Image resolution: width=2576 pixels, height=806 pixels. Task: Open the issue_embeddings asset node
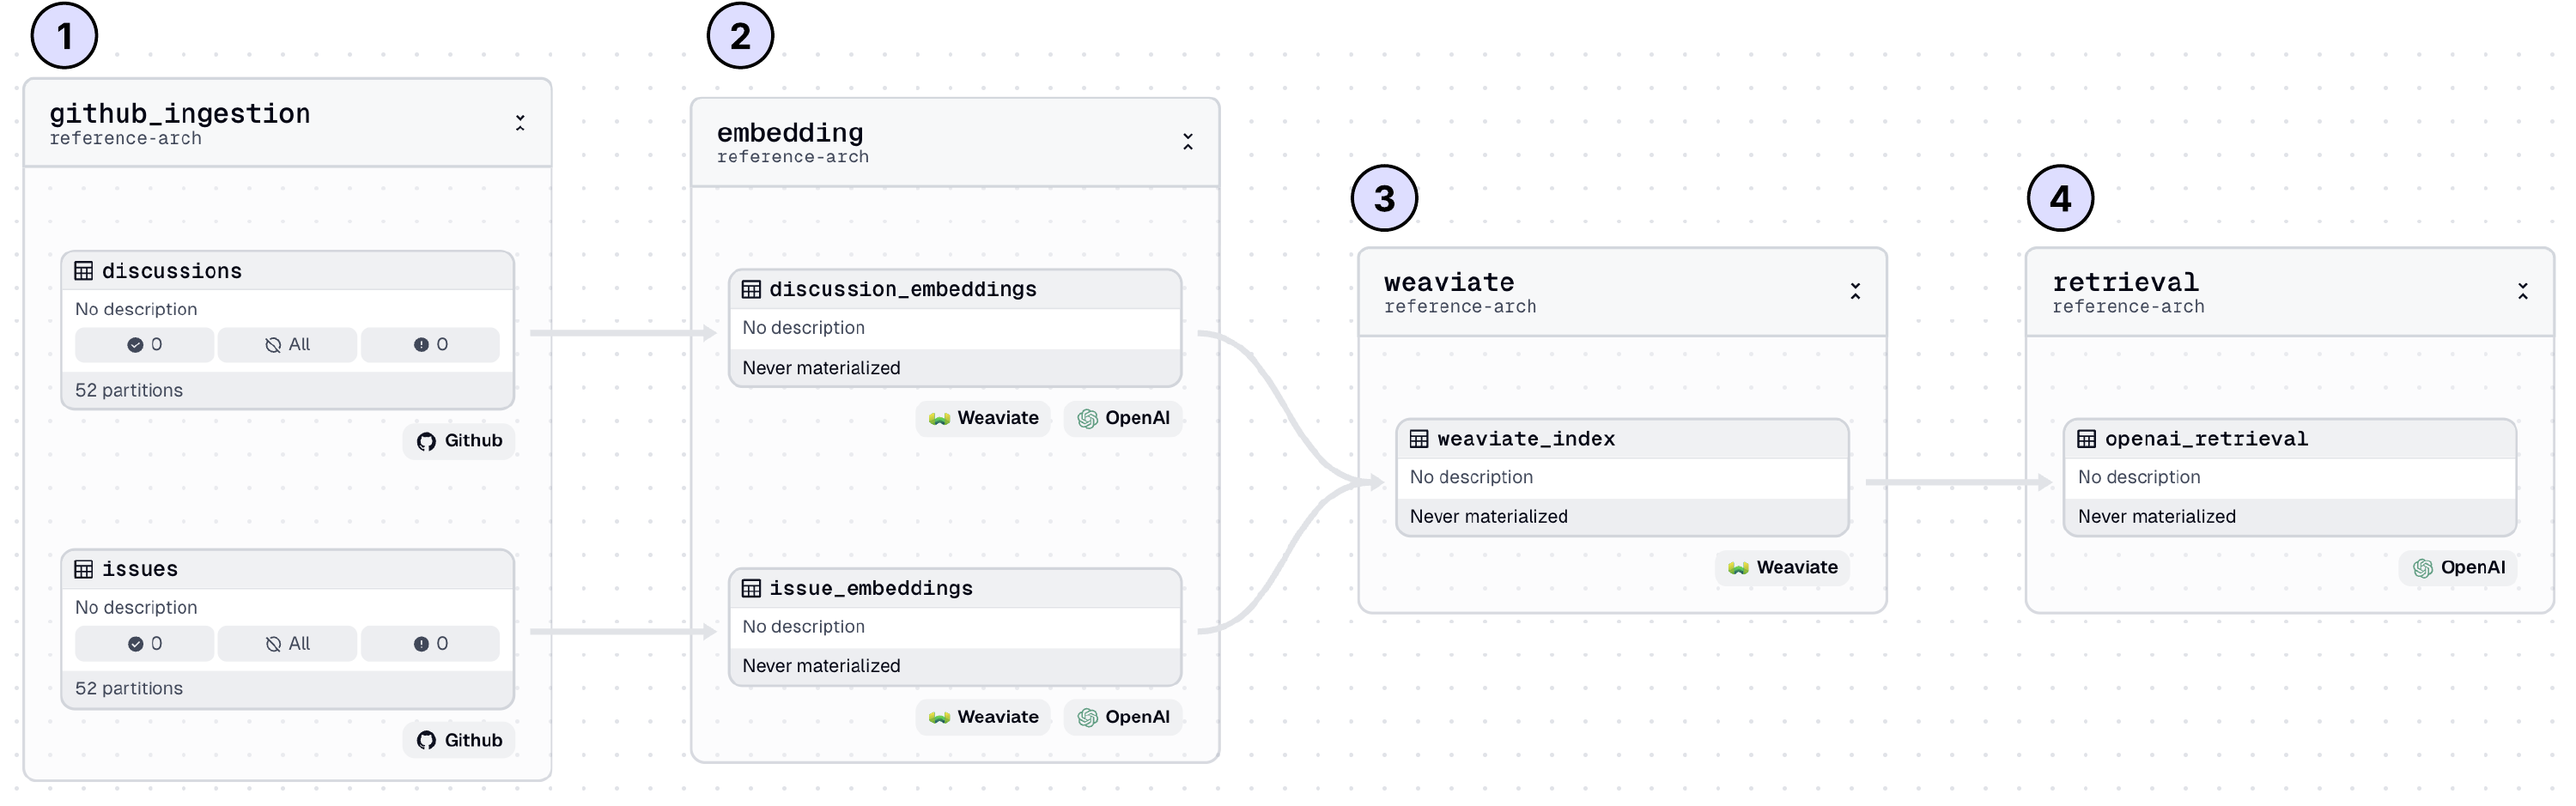point(870,588)
